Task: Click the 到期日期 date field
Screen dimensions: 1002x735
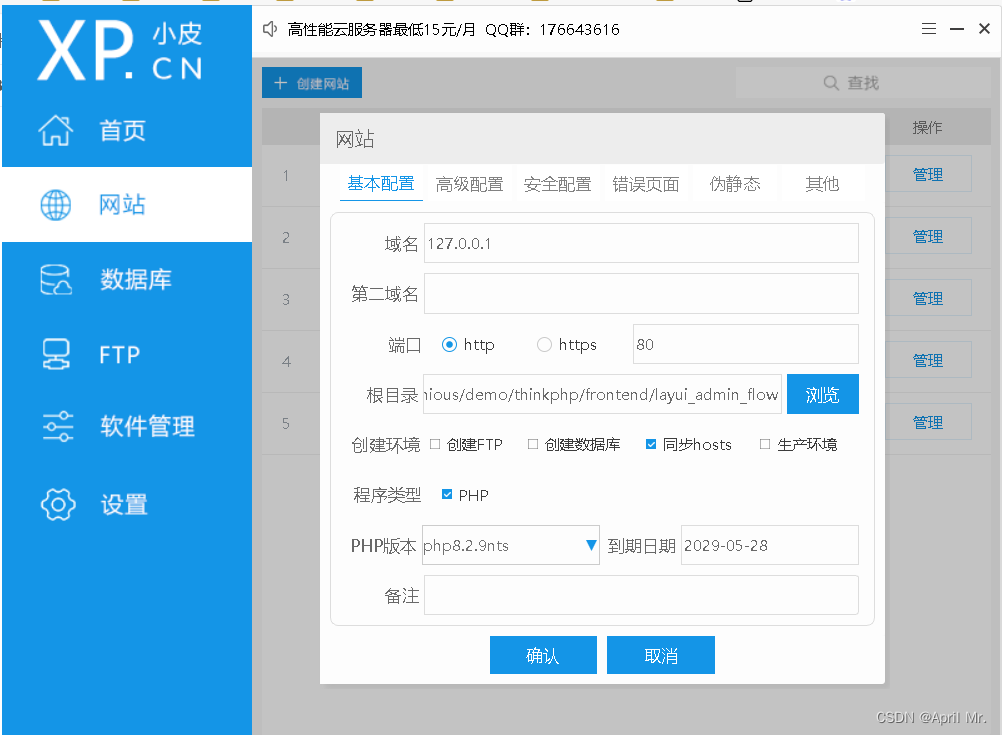Action: pos(769,545)
